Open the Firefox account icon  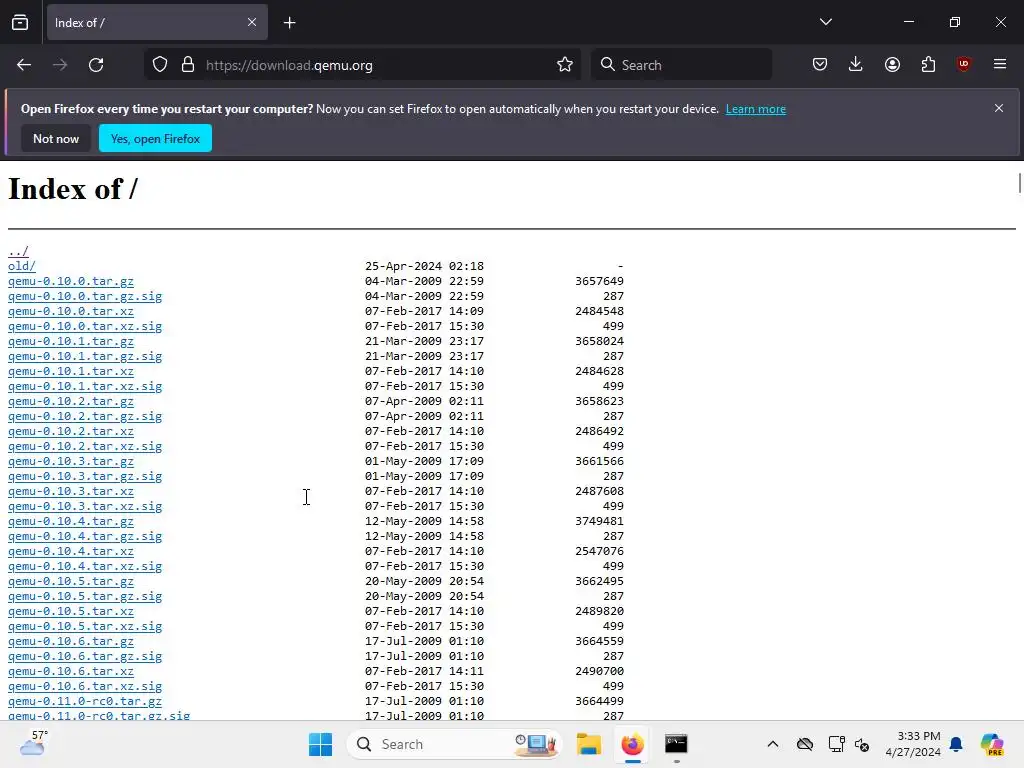pos(892,64)
